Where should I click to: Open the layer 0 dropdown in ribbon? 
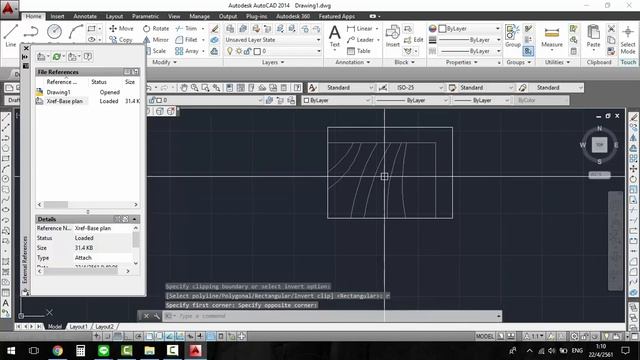click(x=273, y=51)
